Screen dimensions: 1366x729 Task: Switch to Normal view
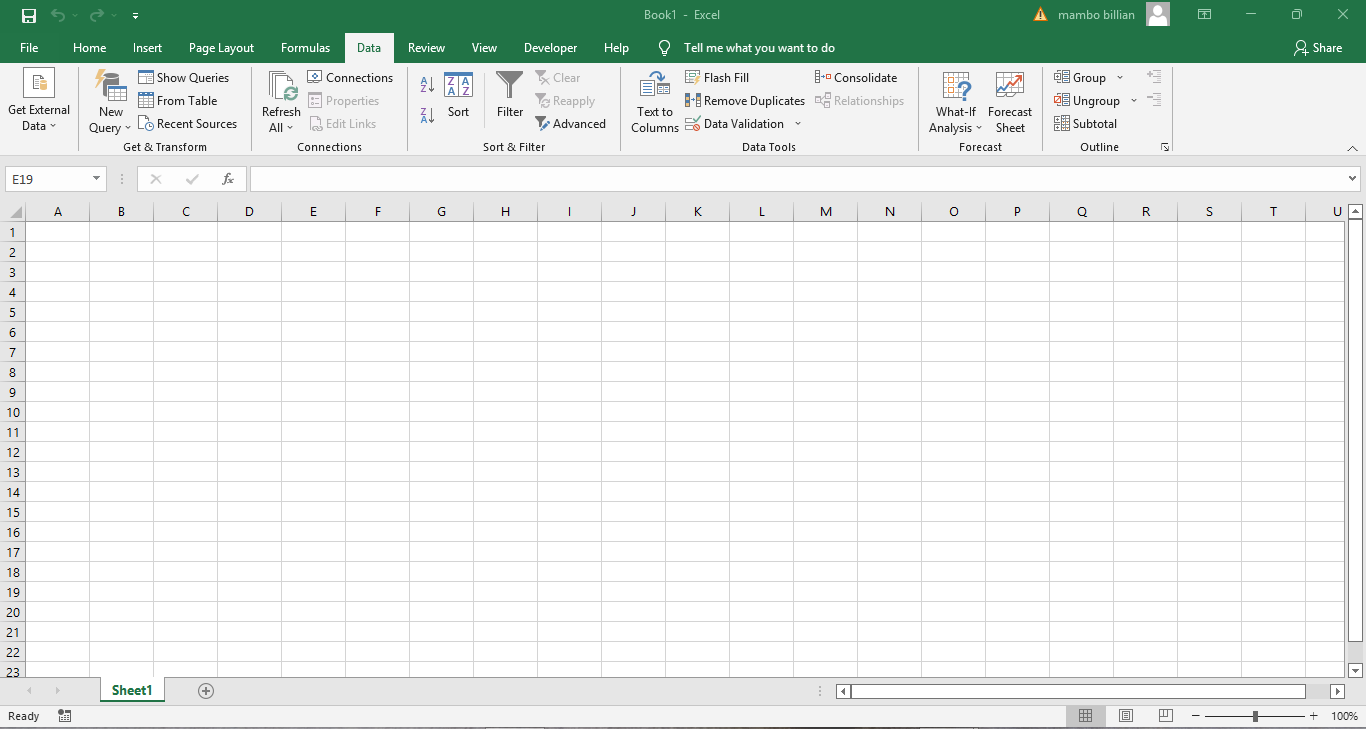click(x=1085, y=716)
